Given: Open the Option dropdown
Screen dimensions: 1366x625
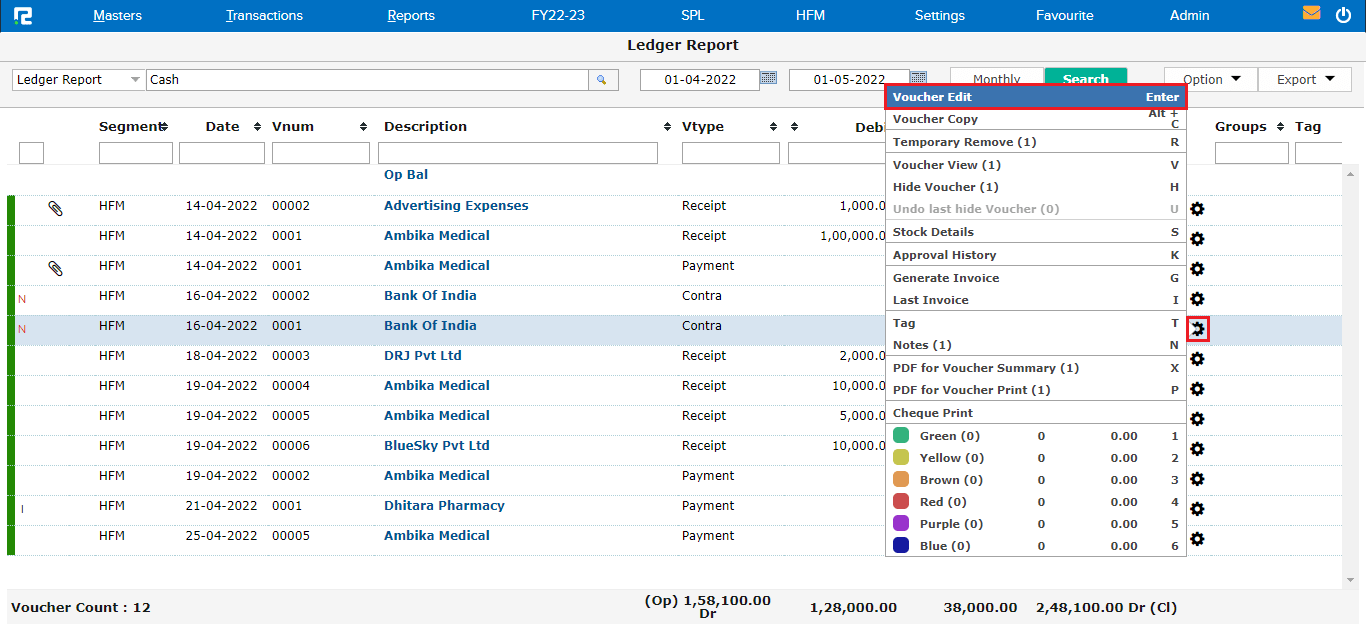Looking at the screenshot, I should click(1211, 80).
